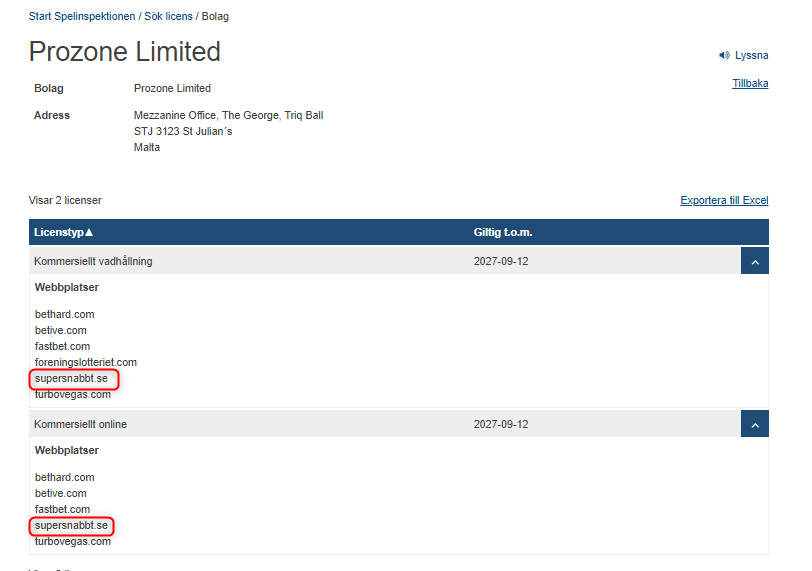Click the Lyssna speaker icon
The image size is (812, 571).
pyautogui.click(x=724, y=55)
